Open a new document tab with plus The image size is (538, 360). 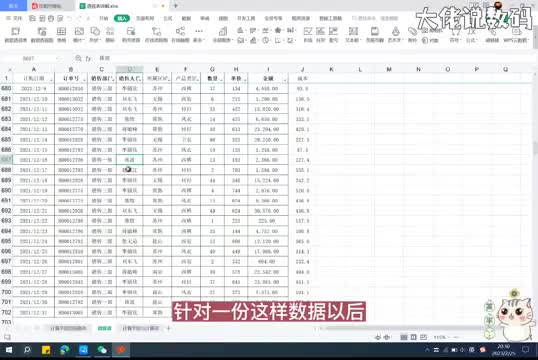pos(175,5)
